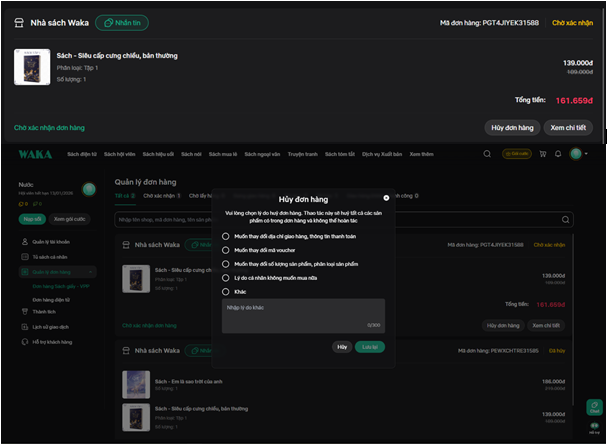Screen dimensions: 607x444
Task: Expand the account dropdown arrow beside avatar
Action: 586,154
